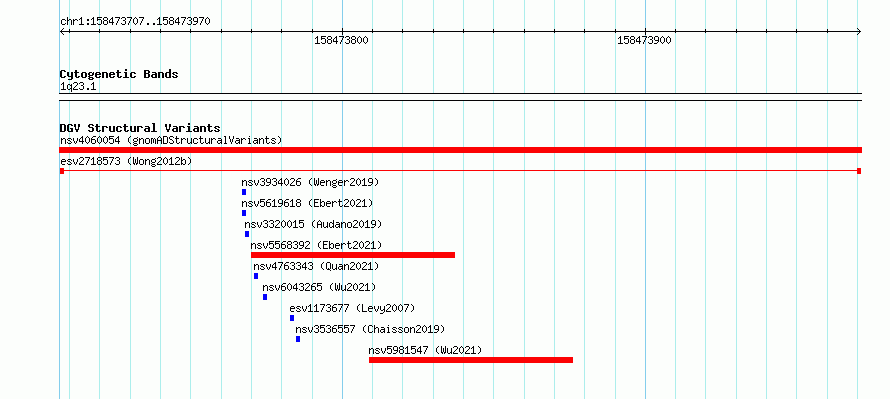
Task: Click ruler position label 158473800
Action: tap(341, 40)
